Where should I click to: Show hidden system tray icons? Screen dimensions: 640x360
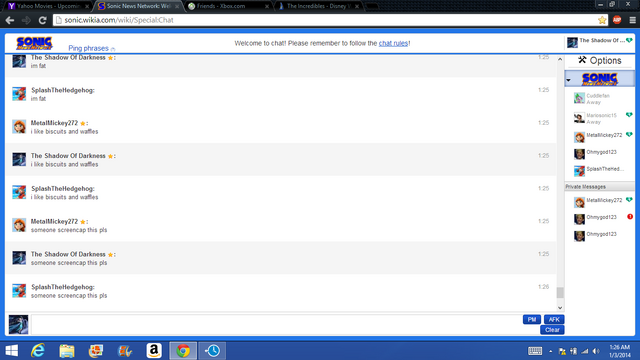click(551, 351)
